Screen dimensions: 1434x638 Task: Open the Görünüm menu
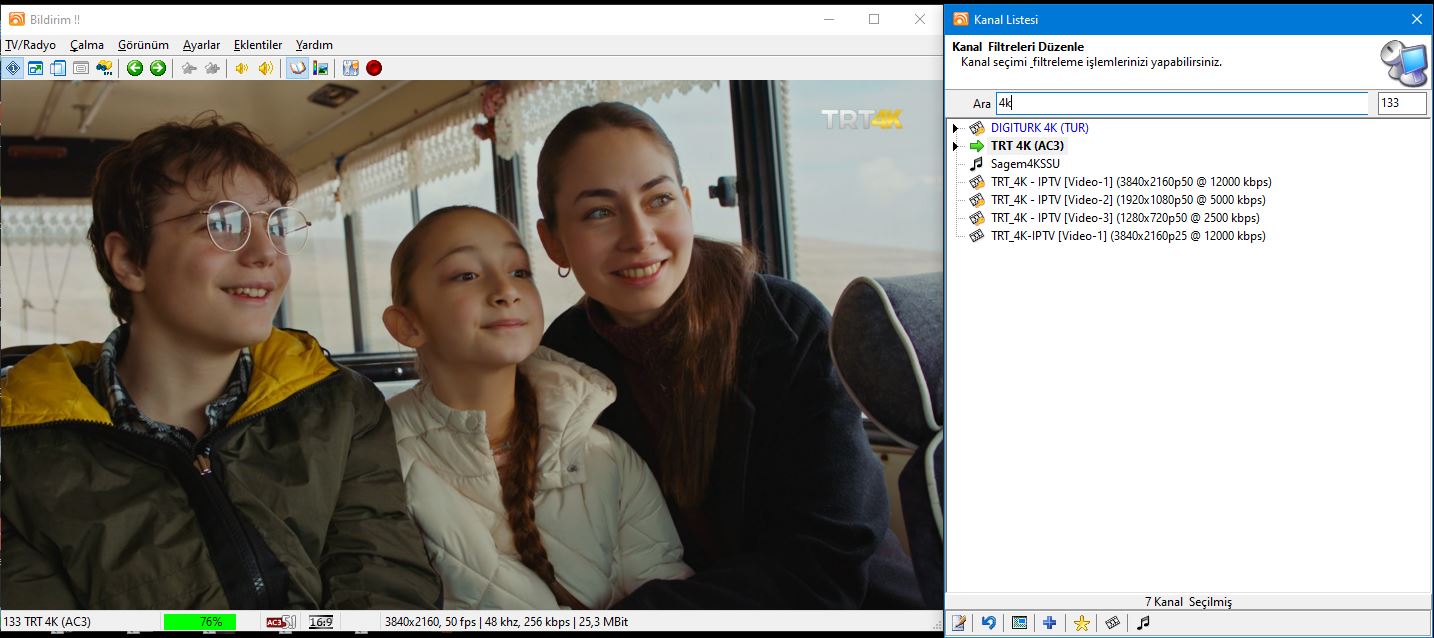point(144,45)
